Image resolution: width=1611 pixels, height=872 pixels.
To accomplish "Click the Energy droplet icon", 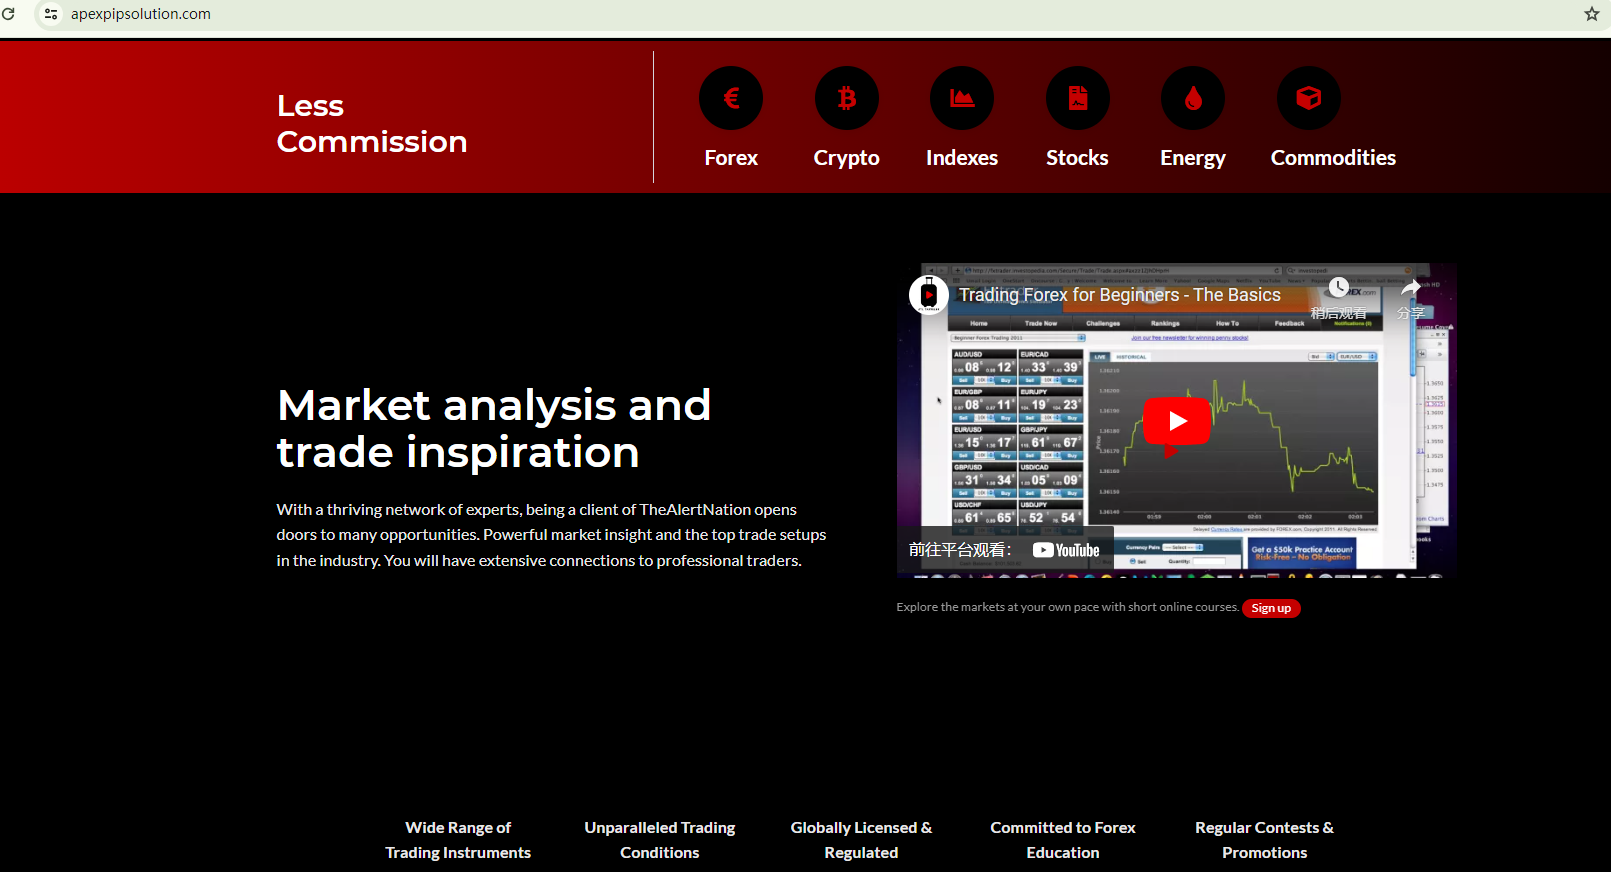I will pyautogui.click(x=1193, y=98).
